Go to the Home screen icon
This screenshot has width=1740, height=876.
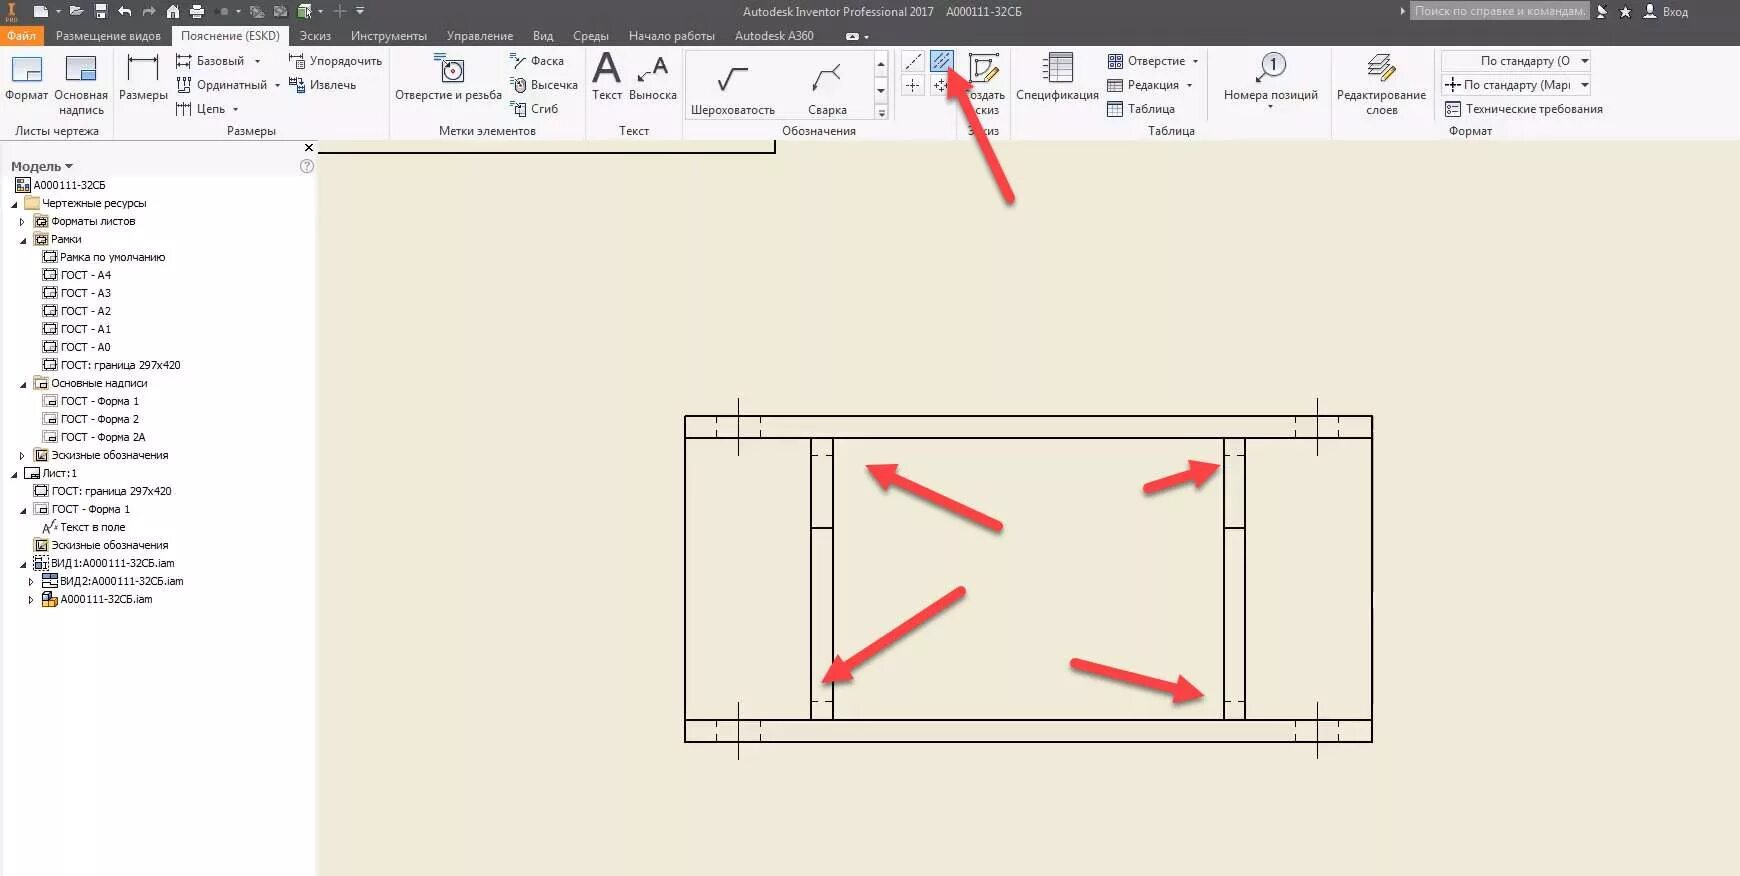(x=173, y=11)
